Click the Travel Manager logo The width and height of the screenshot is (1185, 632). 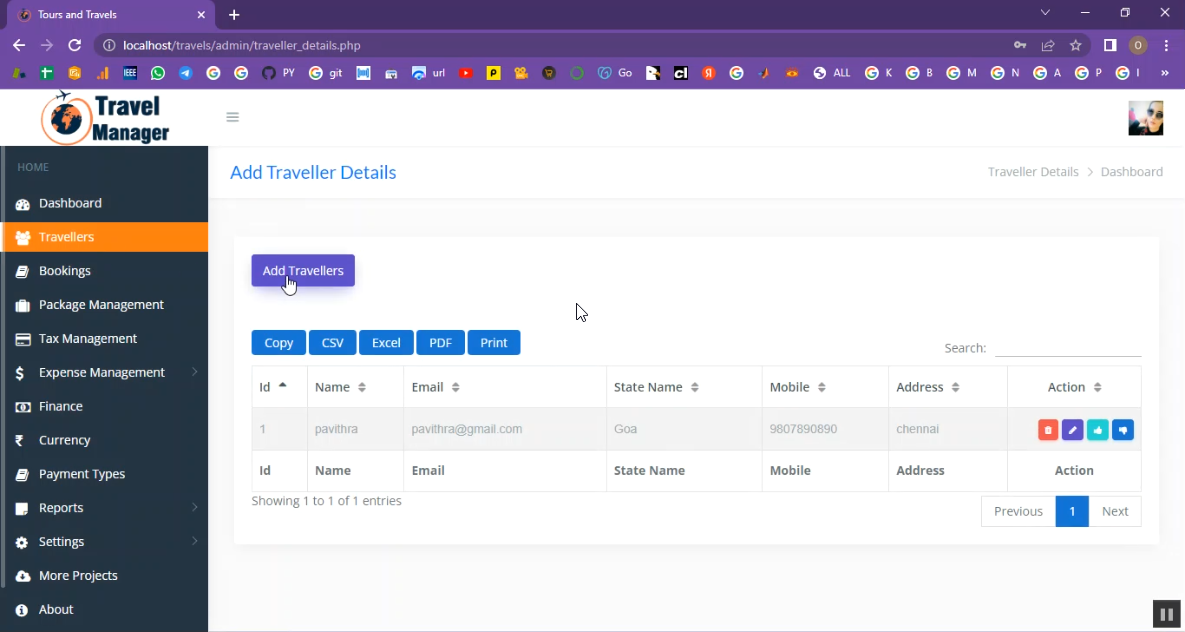(105, 118)
